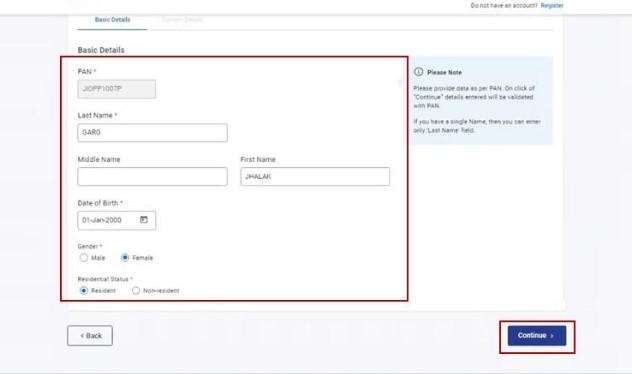The image size is (632, 374).
Task: Click the Residential Status label
Action: coord(105,279)
